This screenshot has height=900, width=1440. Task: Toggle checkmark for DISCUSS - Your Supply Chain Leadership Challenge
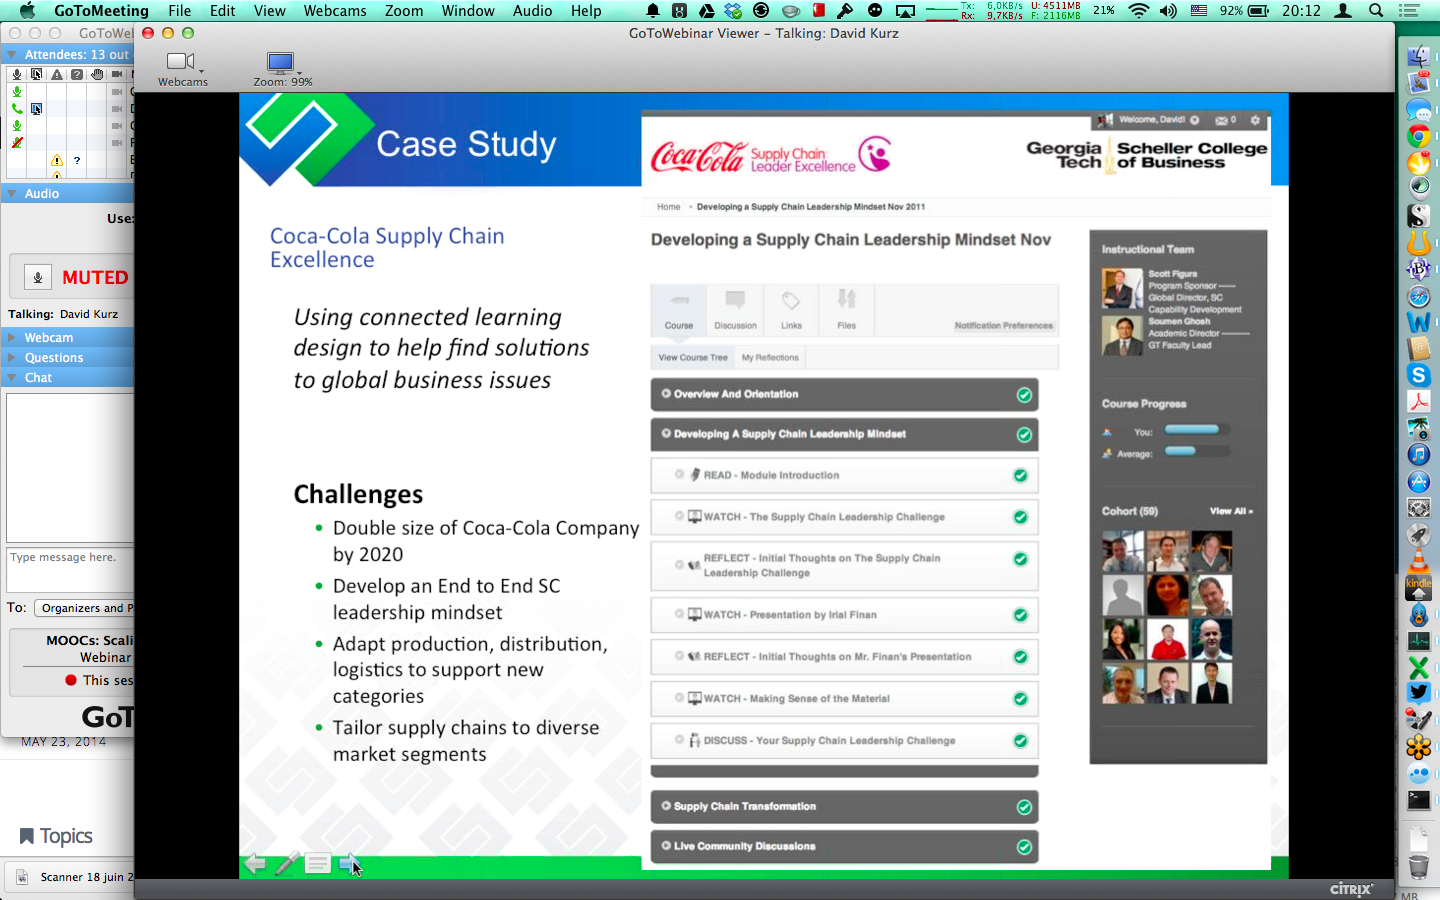pos(1020,742)
